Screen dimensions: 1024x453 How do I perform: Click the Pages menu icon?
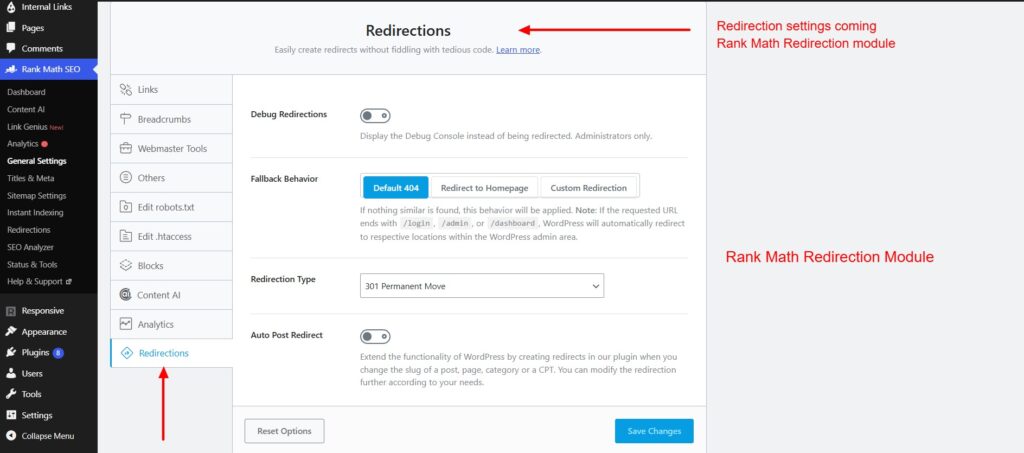[x=11, y=27]
